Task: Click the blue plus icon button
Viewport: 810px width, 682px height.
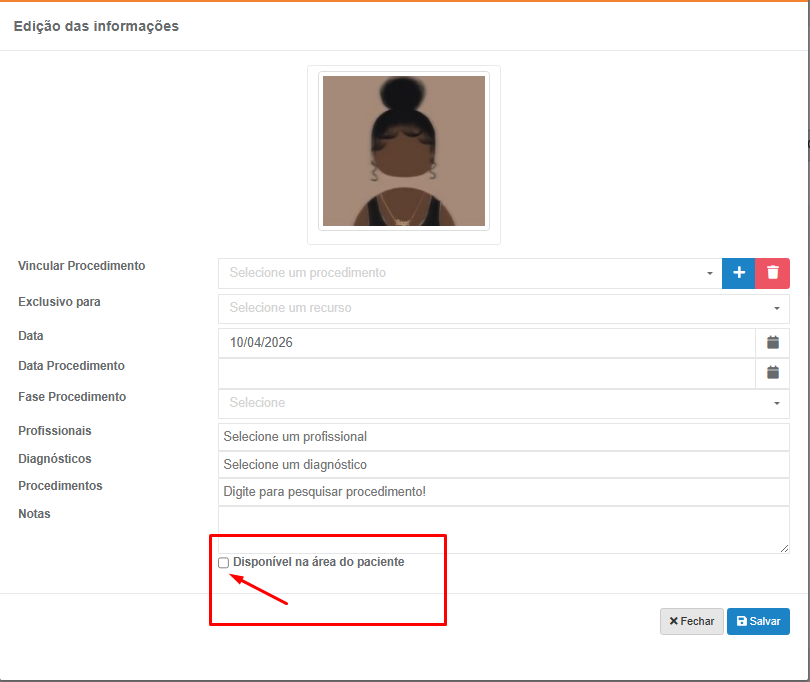Action: tap(739, 273)
